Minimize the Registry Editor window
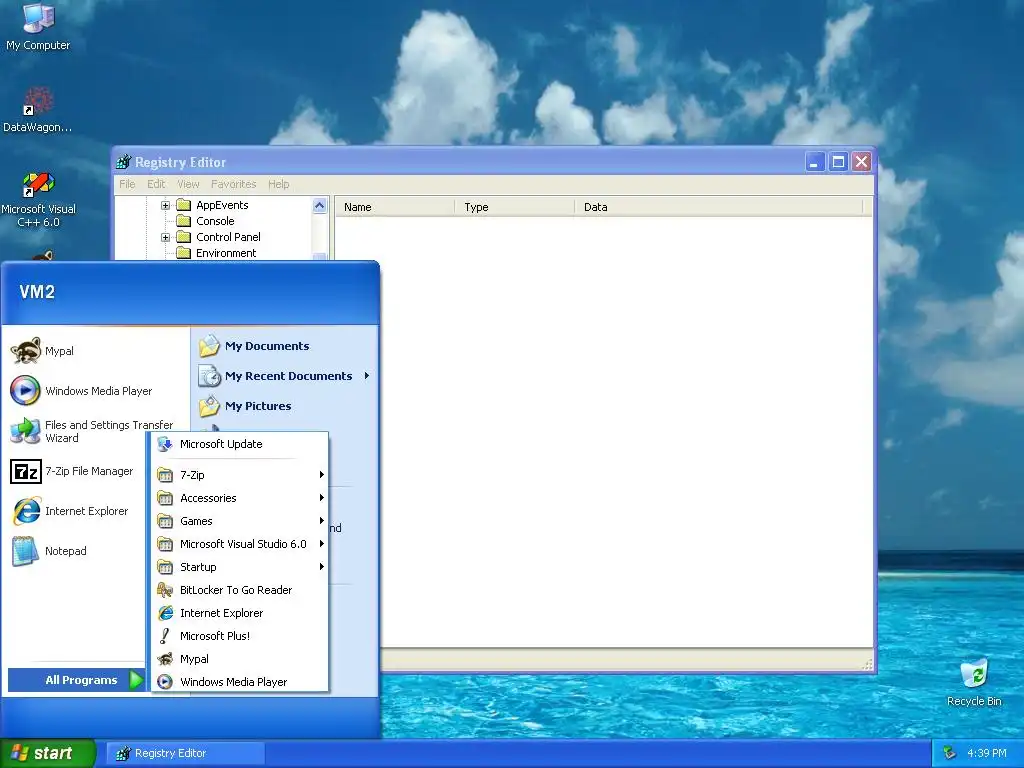This screenshot has height=768, width=1024. [814, 162]
